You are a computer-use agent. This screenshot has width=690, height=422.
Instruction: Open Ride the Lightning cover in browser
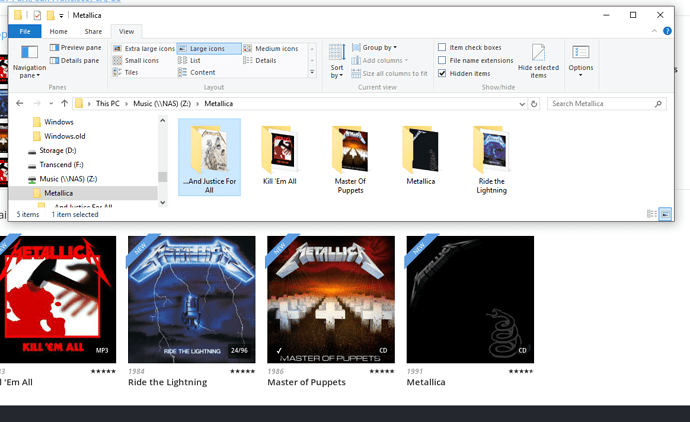191,299
